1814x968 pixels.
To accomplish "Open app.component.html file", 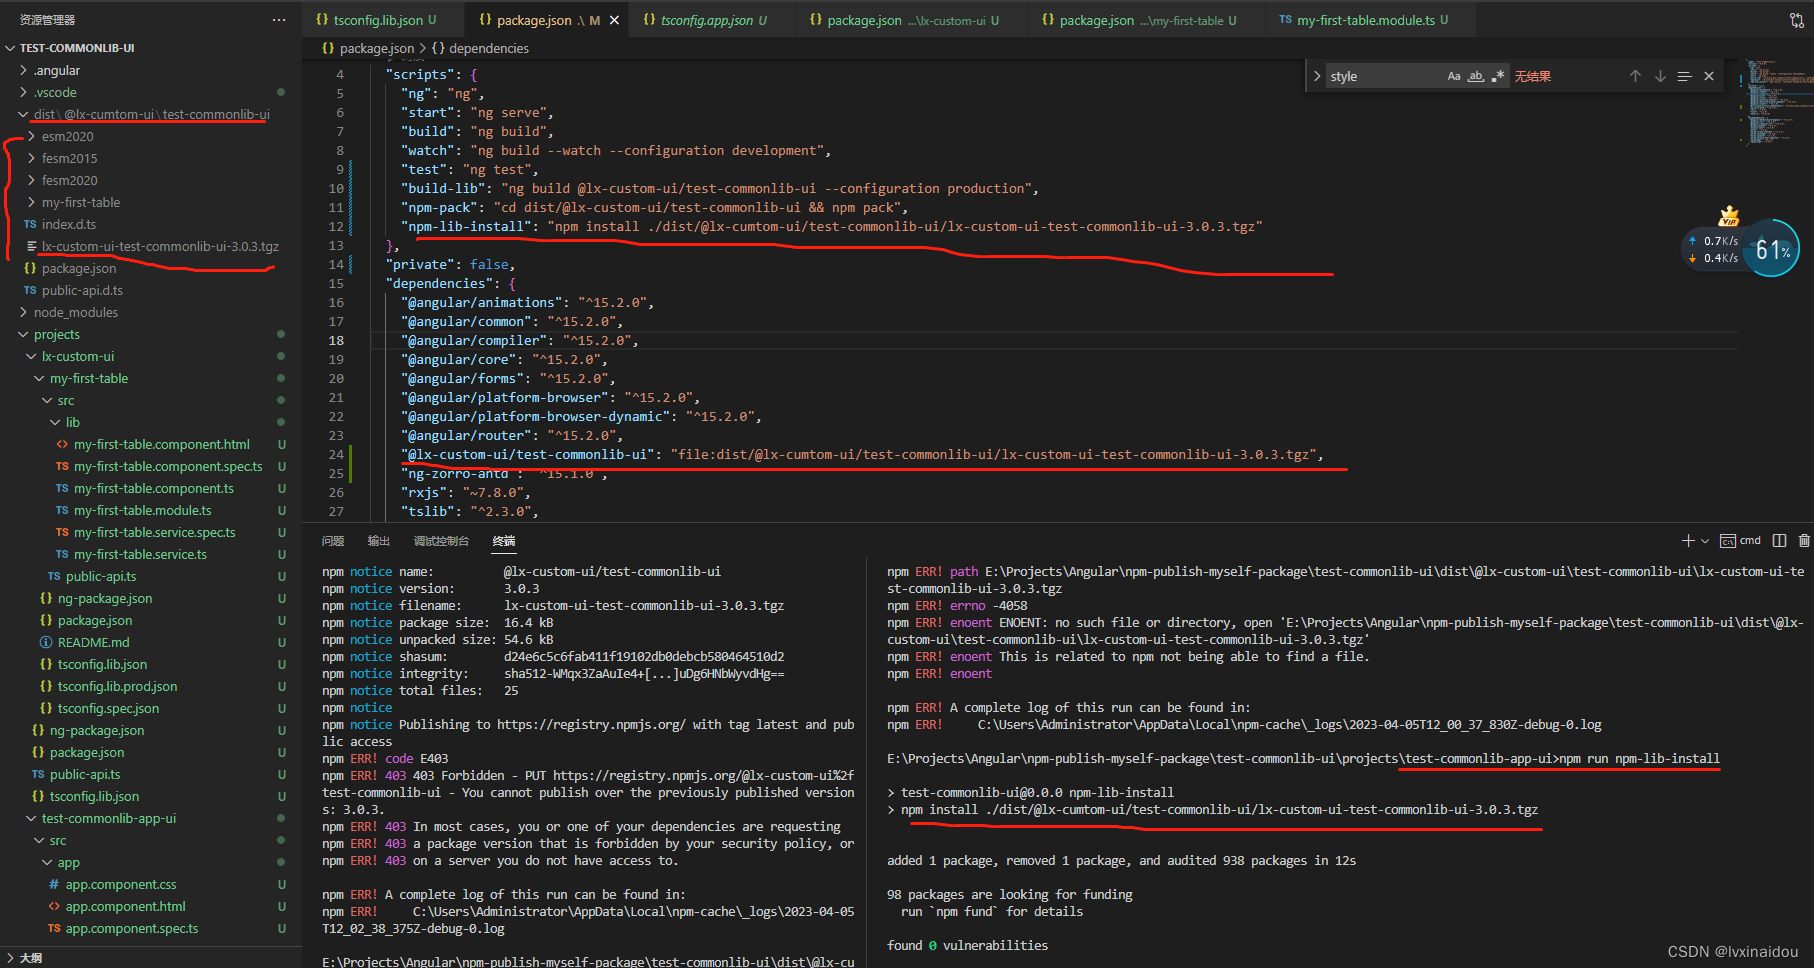I will 125,906.
